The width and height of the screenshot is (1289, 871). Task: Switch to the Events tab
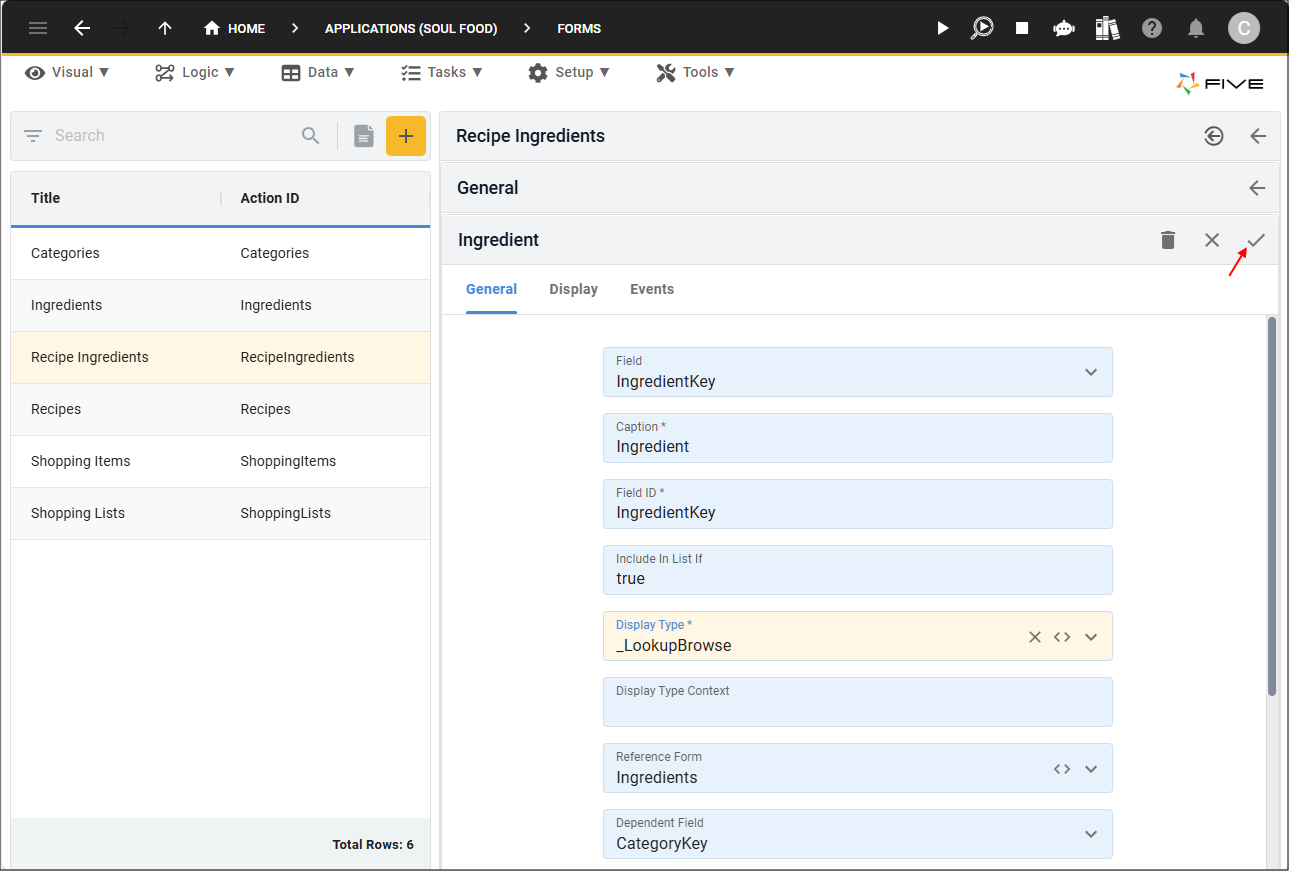click(x=651, y=289)
